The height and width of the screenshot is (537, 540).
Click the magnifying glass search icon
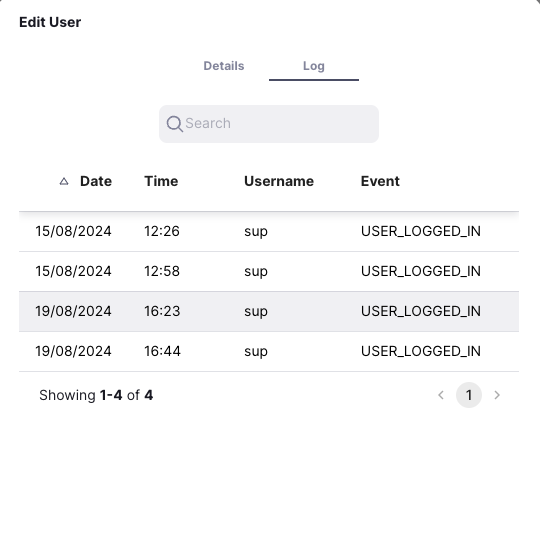[175, 124]
